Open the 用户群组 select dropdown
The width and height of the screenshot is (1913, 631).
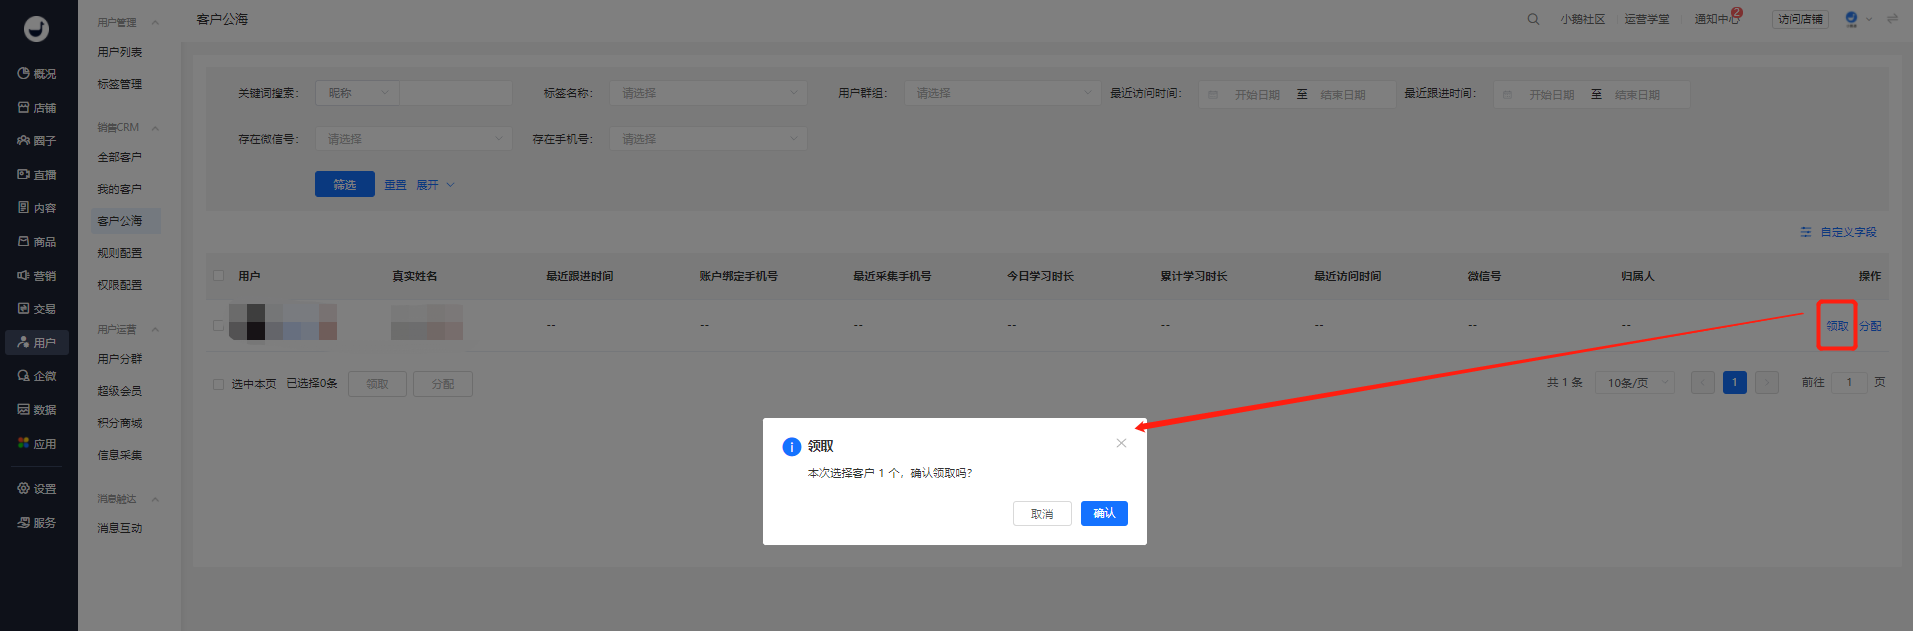coord(1003,93)
